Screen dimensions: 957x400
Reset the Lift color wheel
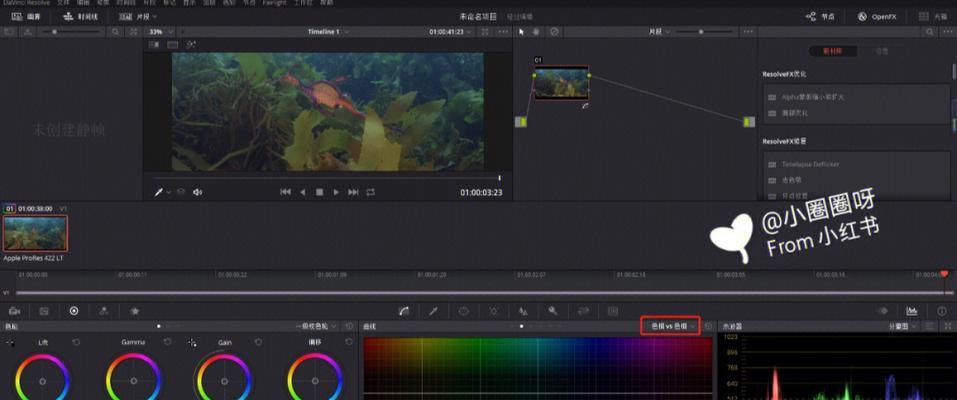pos(76,343)
